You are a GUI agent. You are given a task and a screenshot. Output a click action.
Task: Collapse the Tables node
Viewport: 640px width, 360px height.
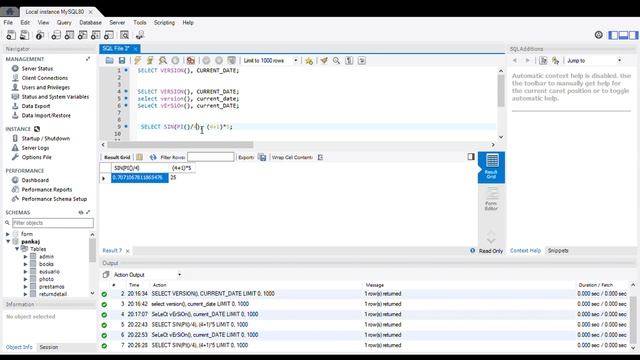pyautogui.click(x=17, y=249)
